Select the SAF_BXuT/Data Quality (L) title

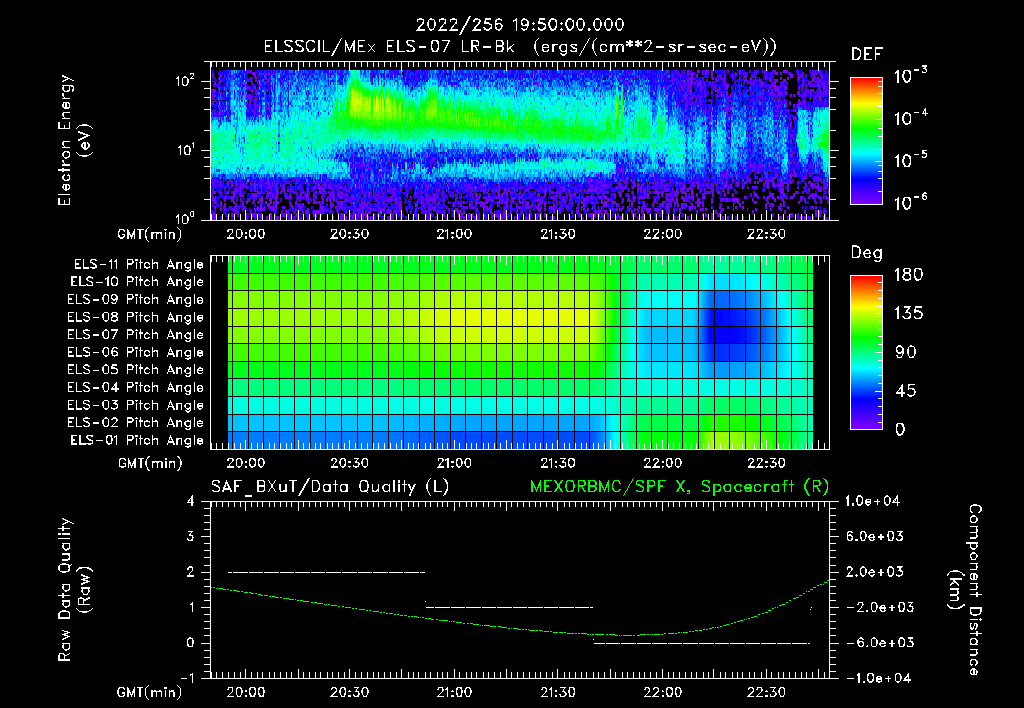click(330, 487)
